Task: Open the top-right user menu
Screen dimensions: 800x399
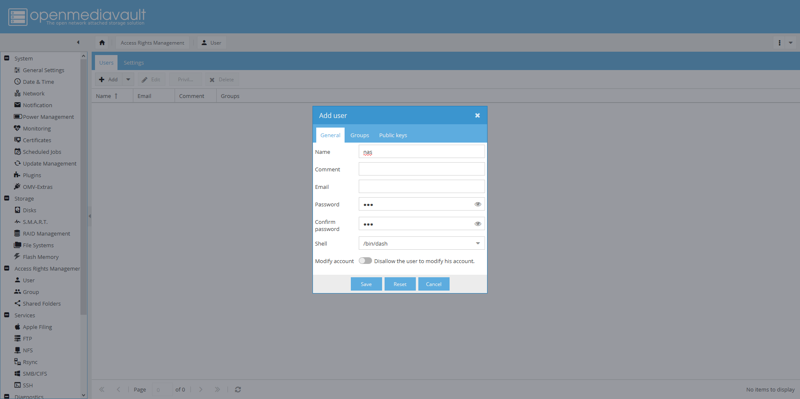Action: click(x=785, y=43)
